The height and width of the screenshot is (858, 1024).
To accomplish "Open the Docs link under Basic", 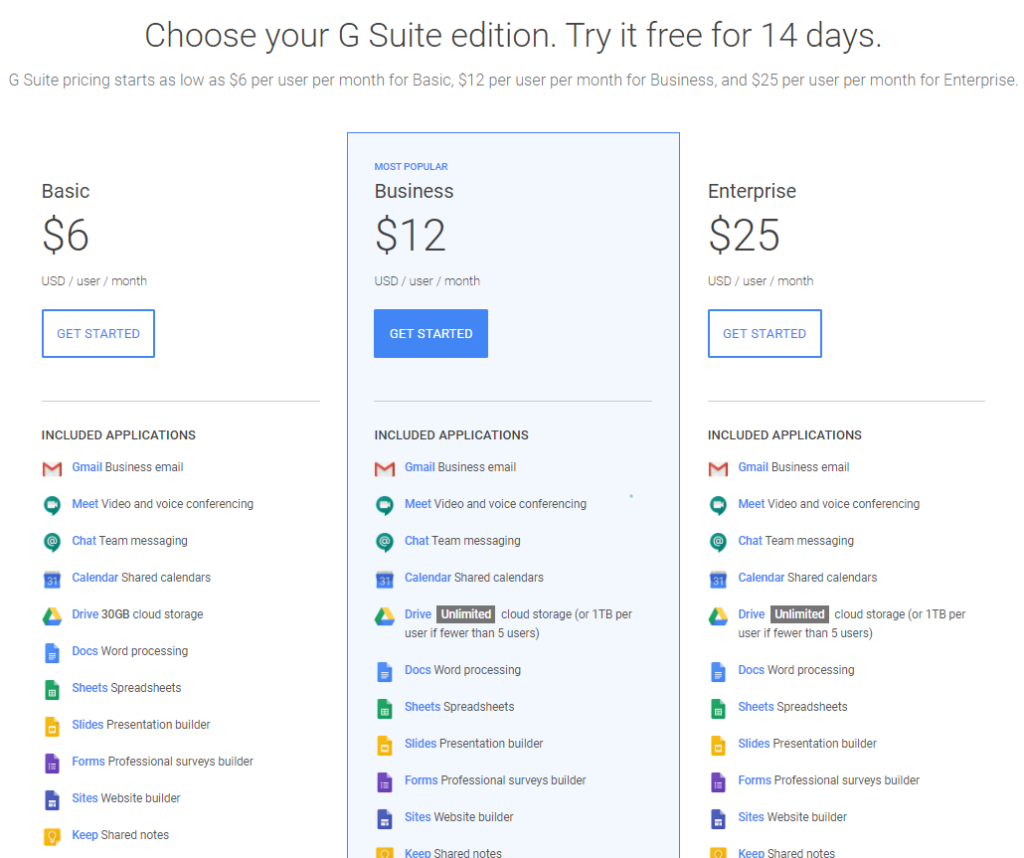I will tap(85, 651).
